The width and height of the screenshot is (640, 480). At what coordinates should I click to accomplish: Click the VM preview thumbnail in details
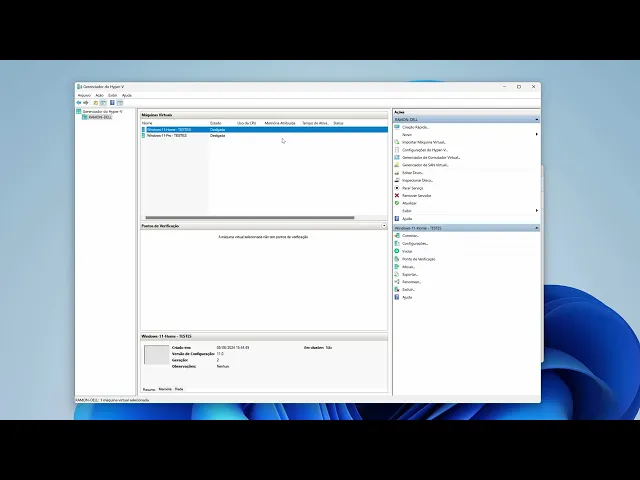pos(156,355)
